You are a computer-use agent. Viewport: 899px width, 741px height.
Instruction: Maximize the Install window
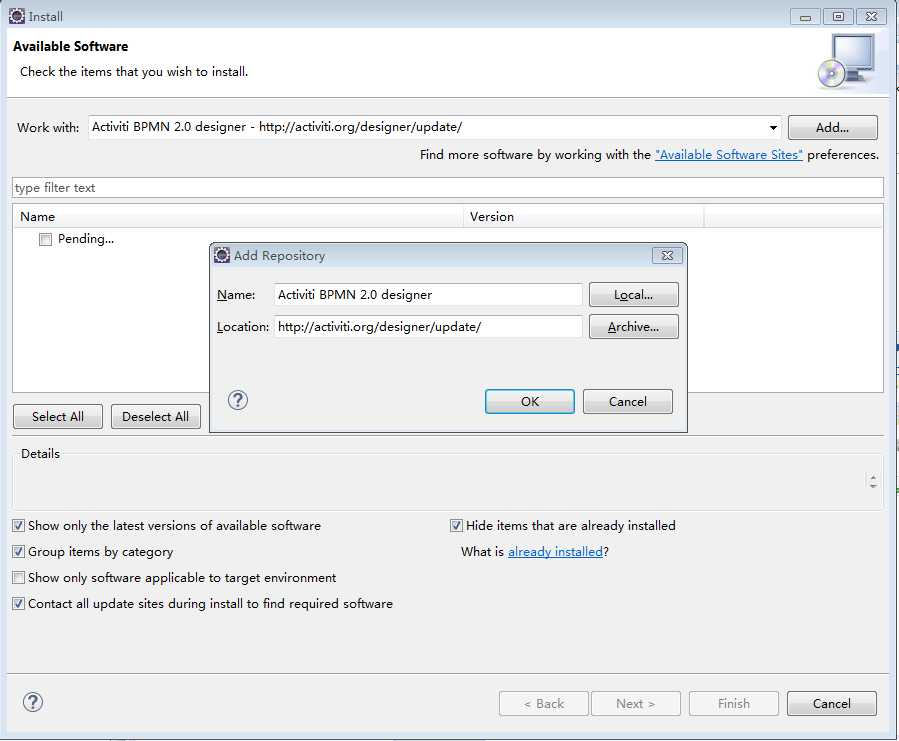[838, 17]
